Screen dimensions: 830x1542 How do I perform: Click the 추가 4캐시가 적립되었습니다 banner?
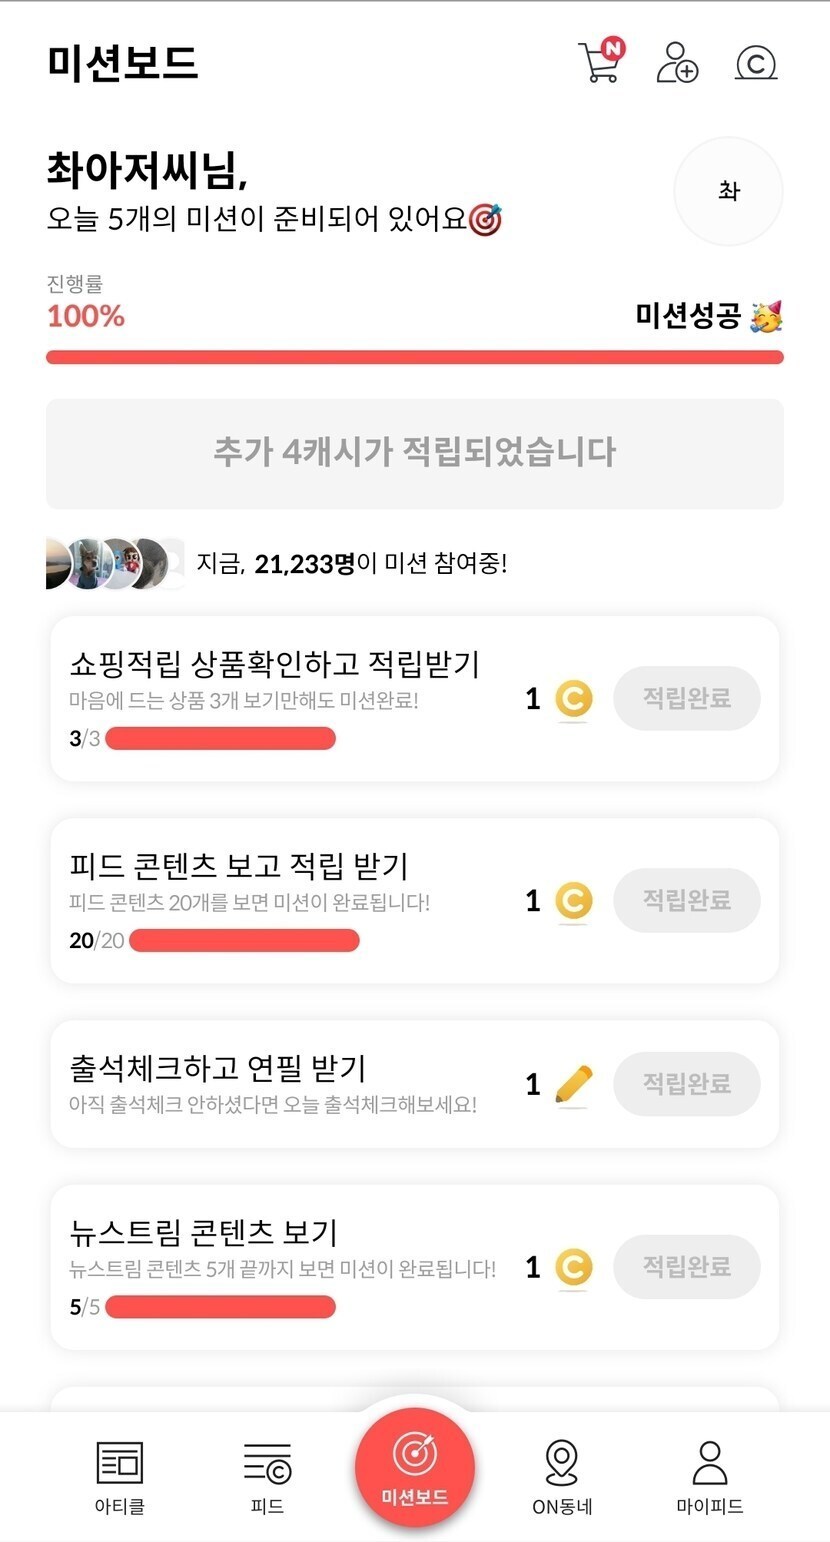click(415, 453)
